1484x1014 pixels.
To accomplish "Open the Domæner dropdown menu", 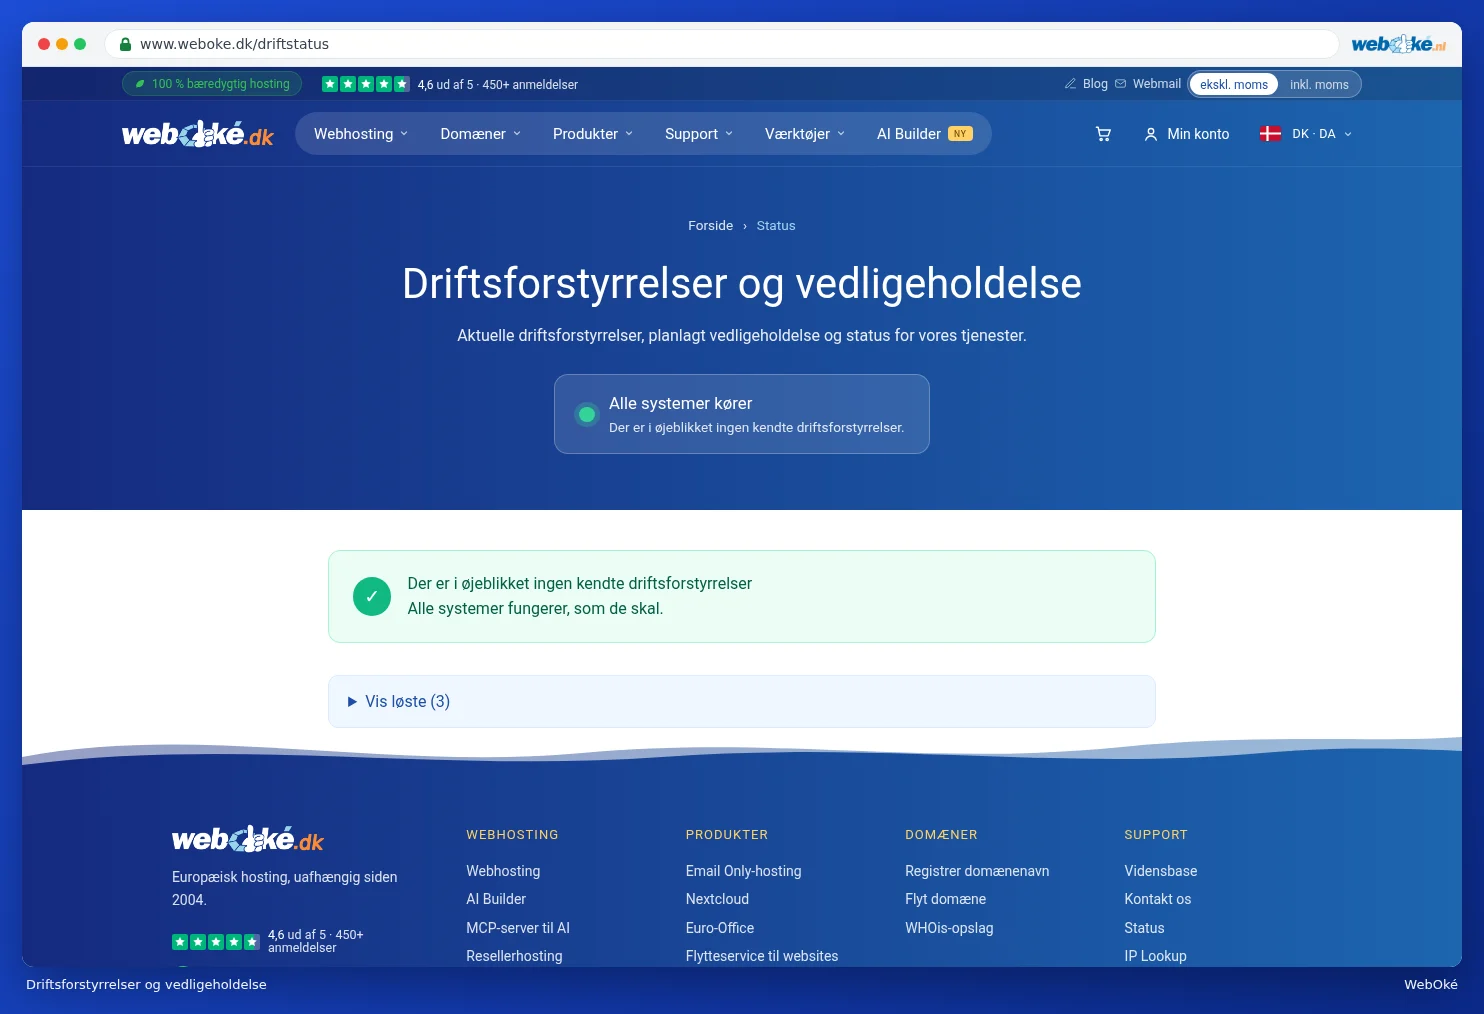I will coord(481,134).
